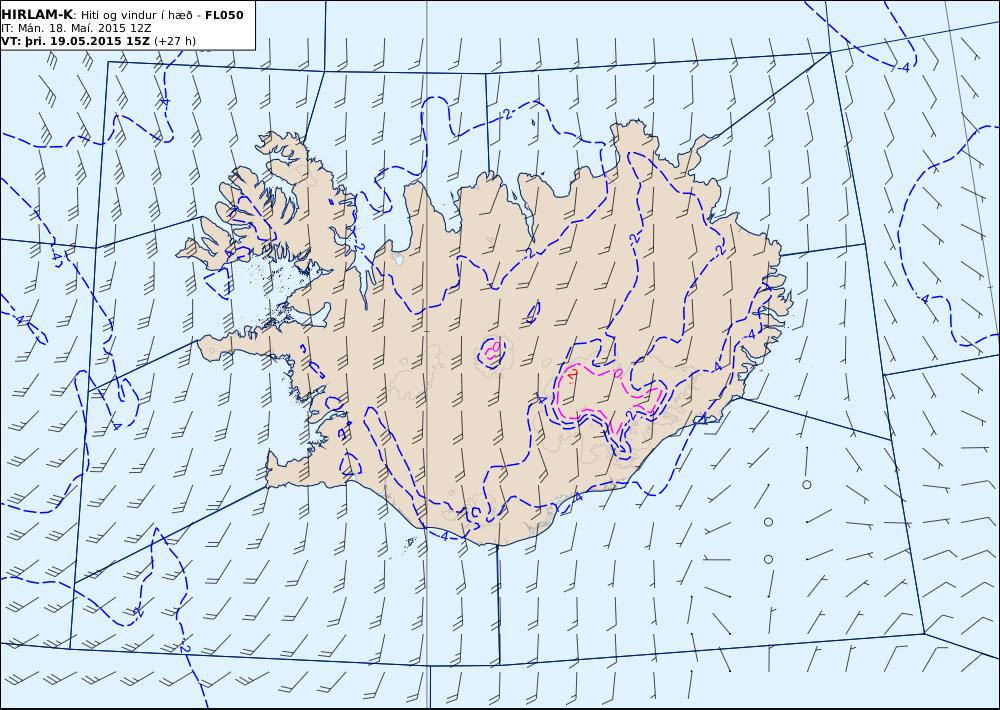Click the red '2' temperature contour label
The width and height of the screenshot is (1000, 710).
[x=572, y=373]
